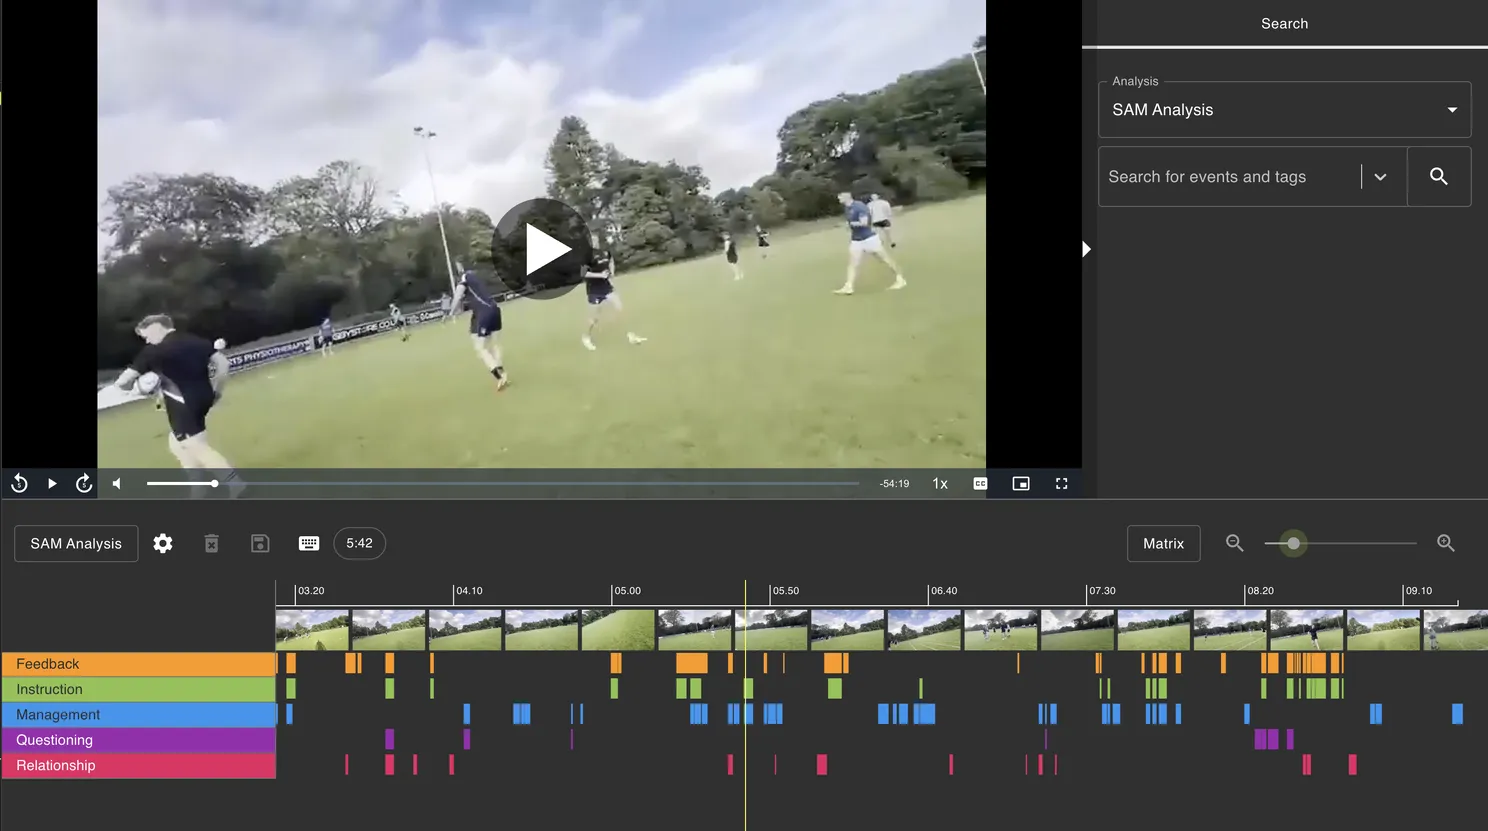Click the 06.40 timeline marker
Screen dimensions: 1488x831
pos(944,591)
